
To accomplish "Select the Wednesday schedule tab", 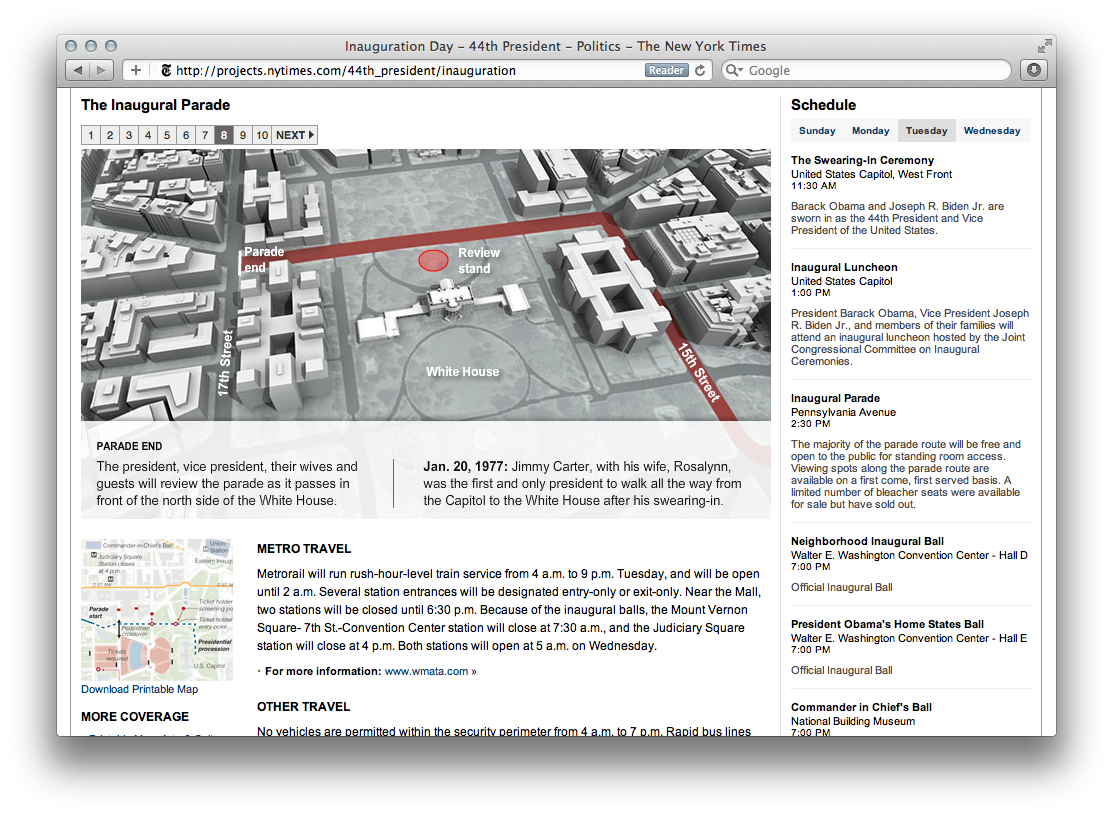I will (992, 131).
